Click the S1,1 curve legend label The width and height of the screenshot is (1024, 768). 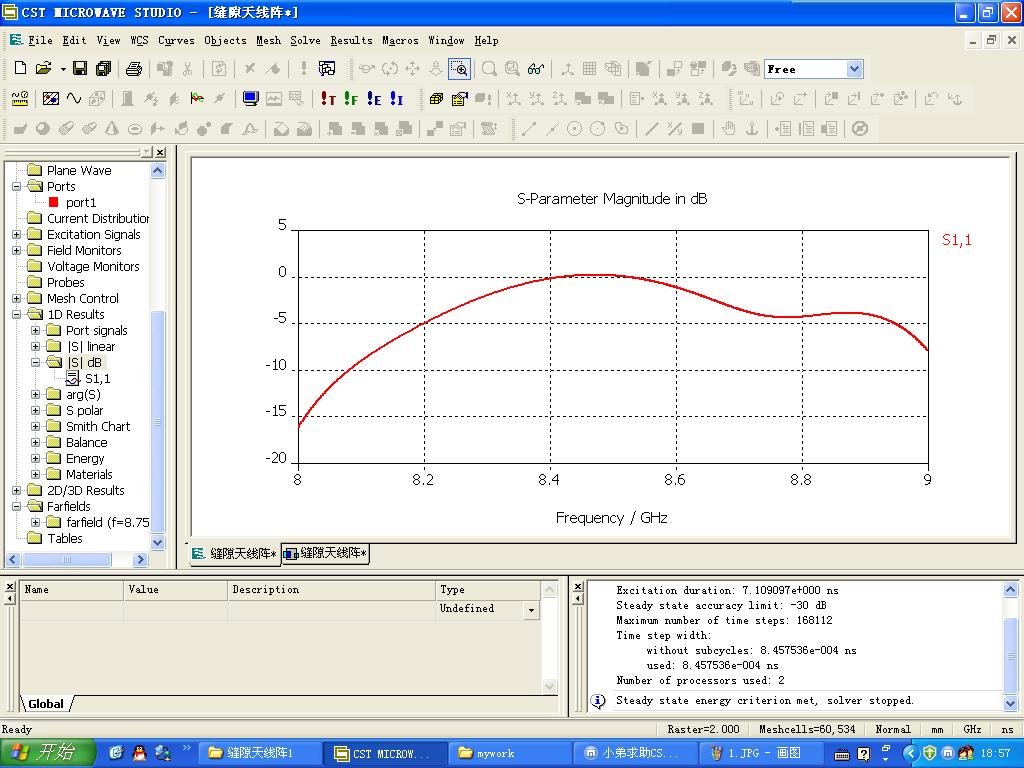[957, 240]
